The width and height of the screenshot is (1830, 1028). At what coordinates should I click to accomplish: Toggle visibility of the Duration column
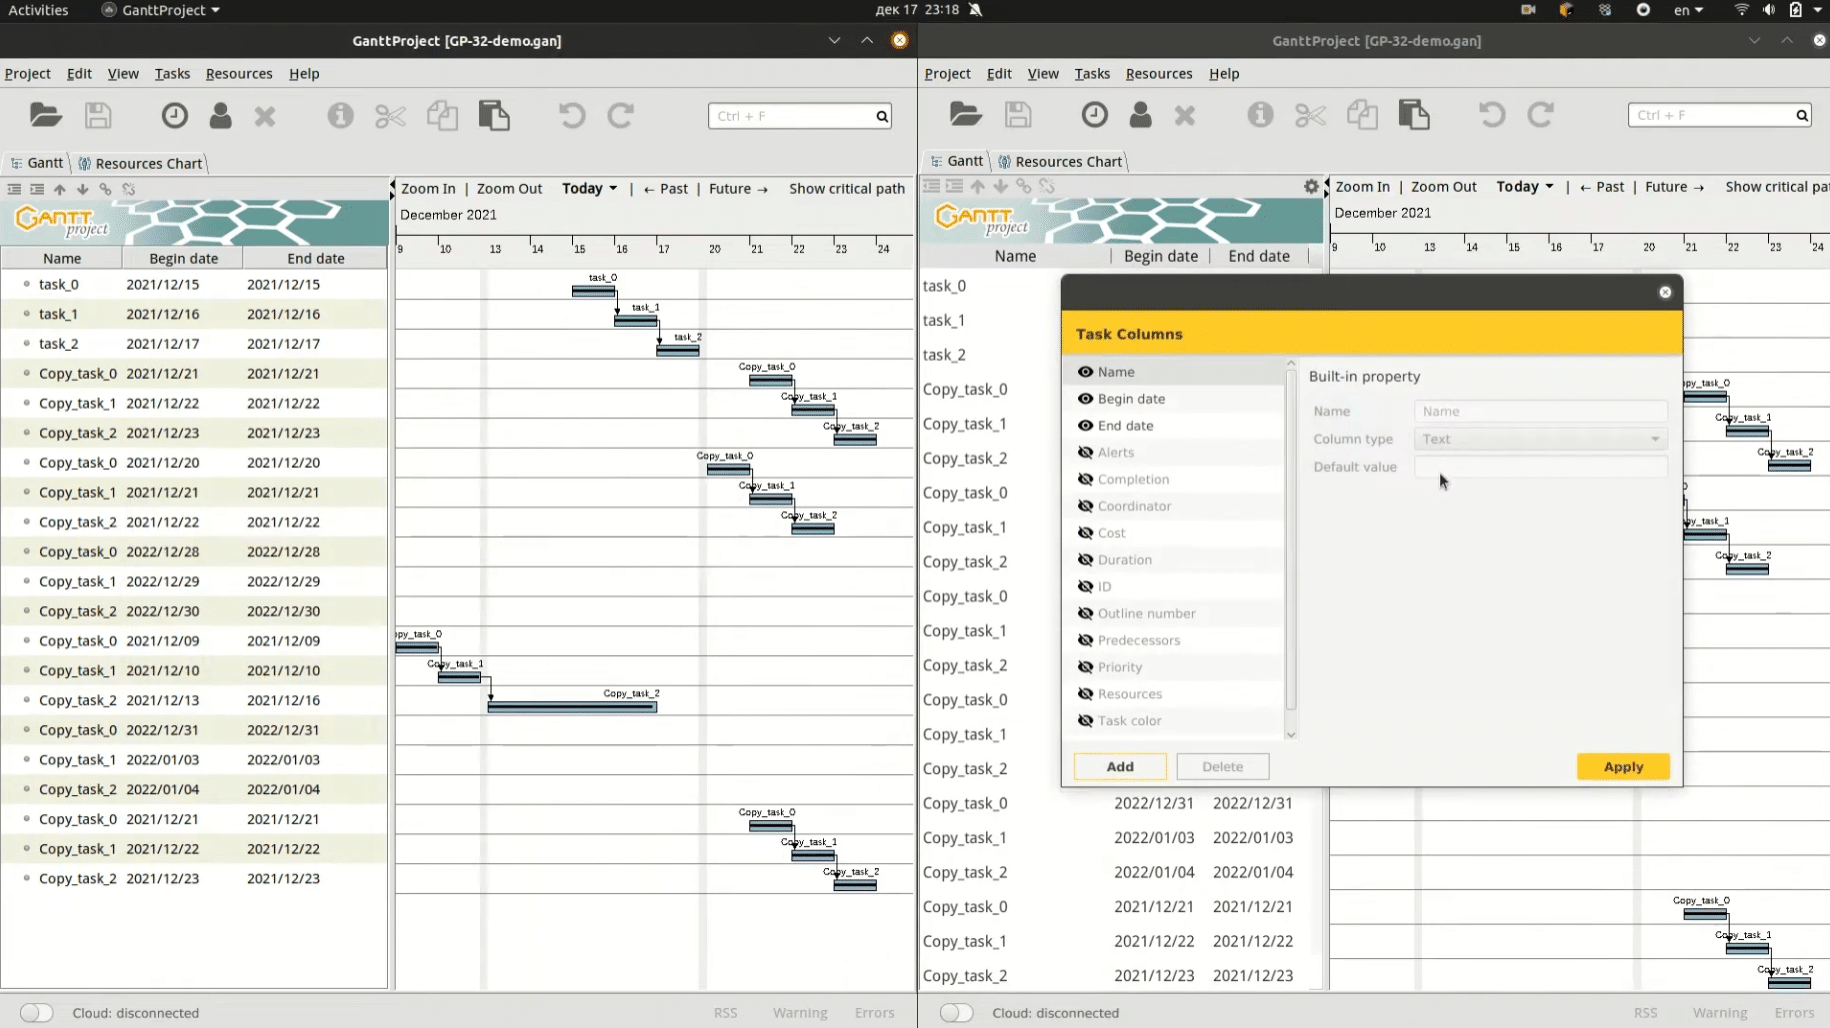[x=1085, y=560]
